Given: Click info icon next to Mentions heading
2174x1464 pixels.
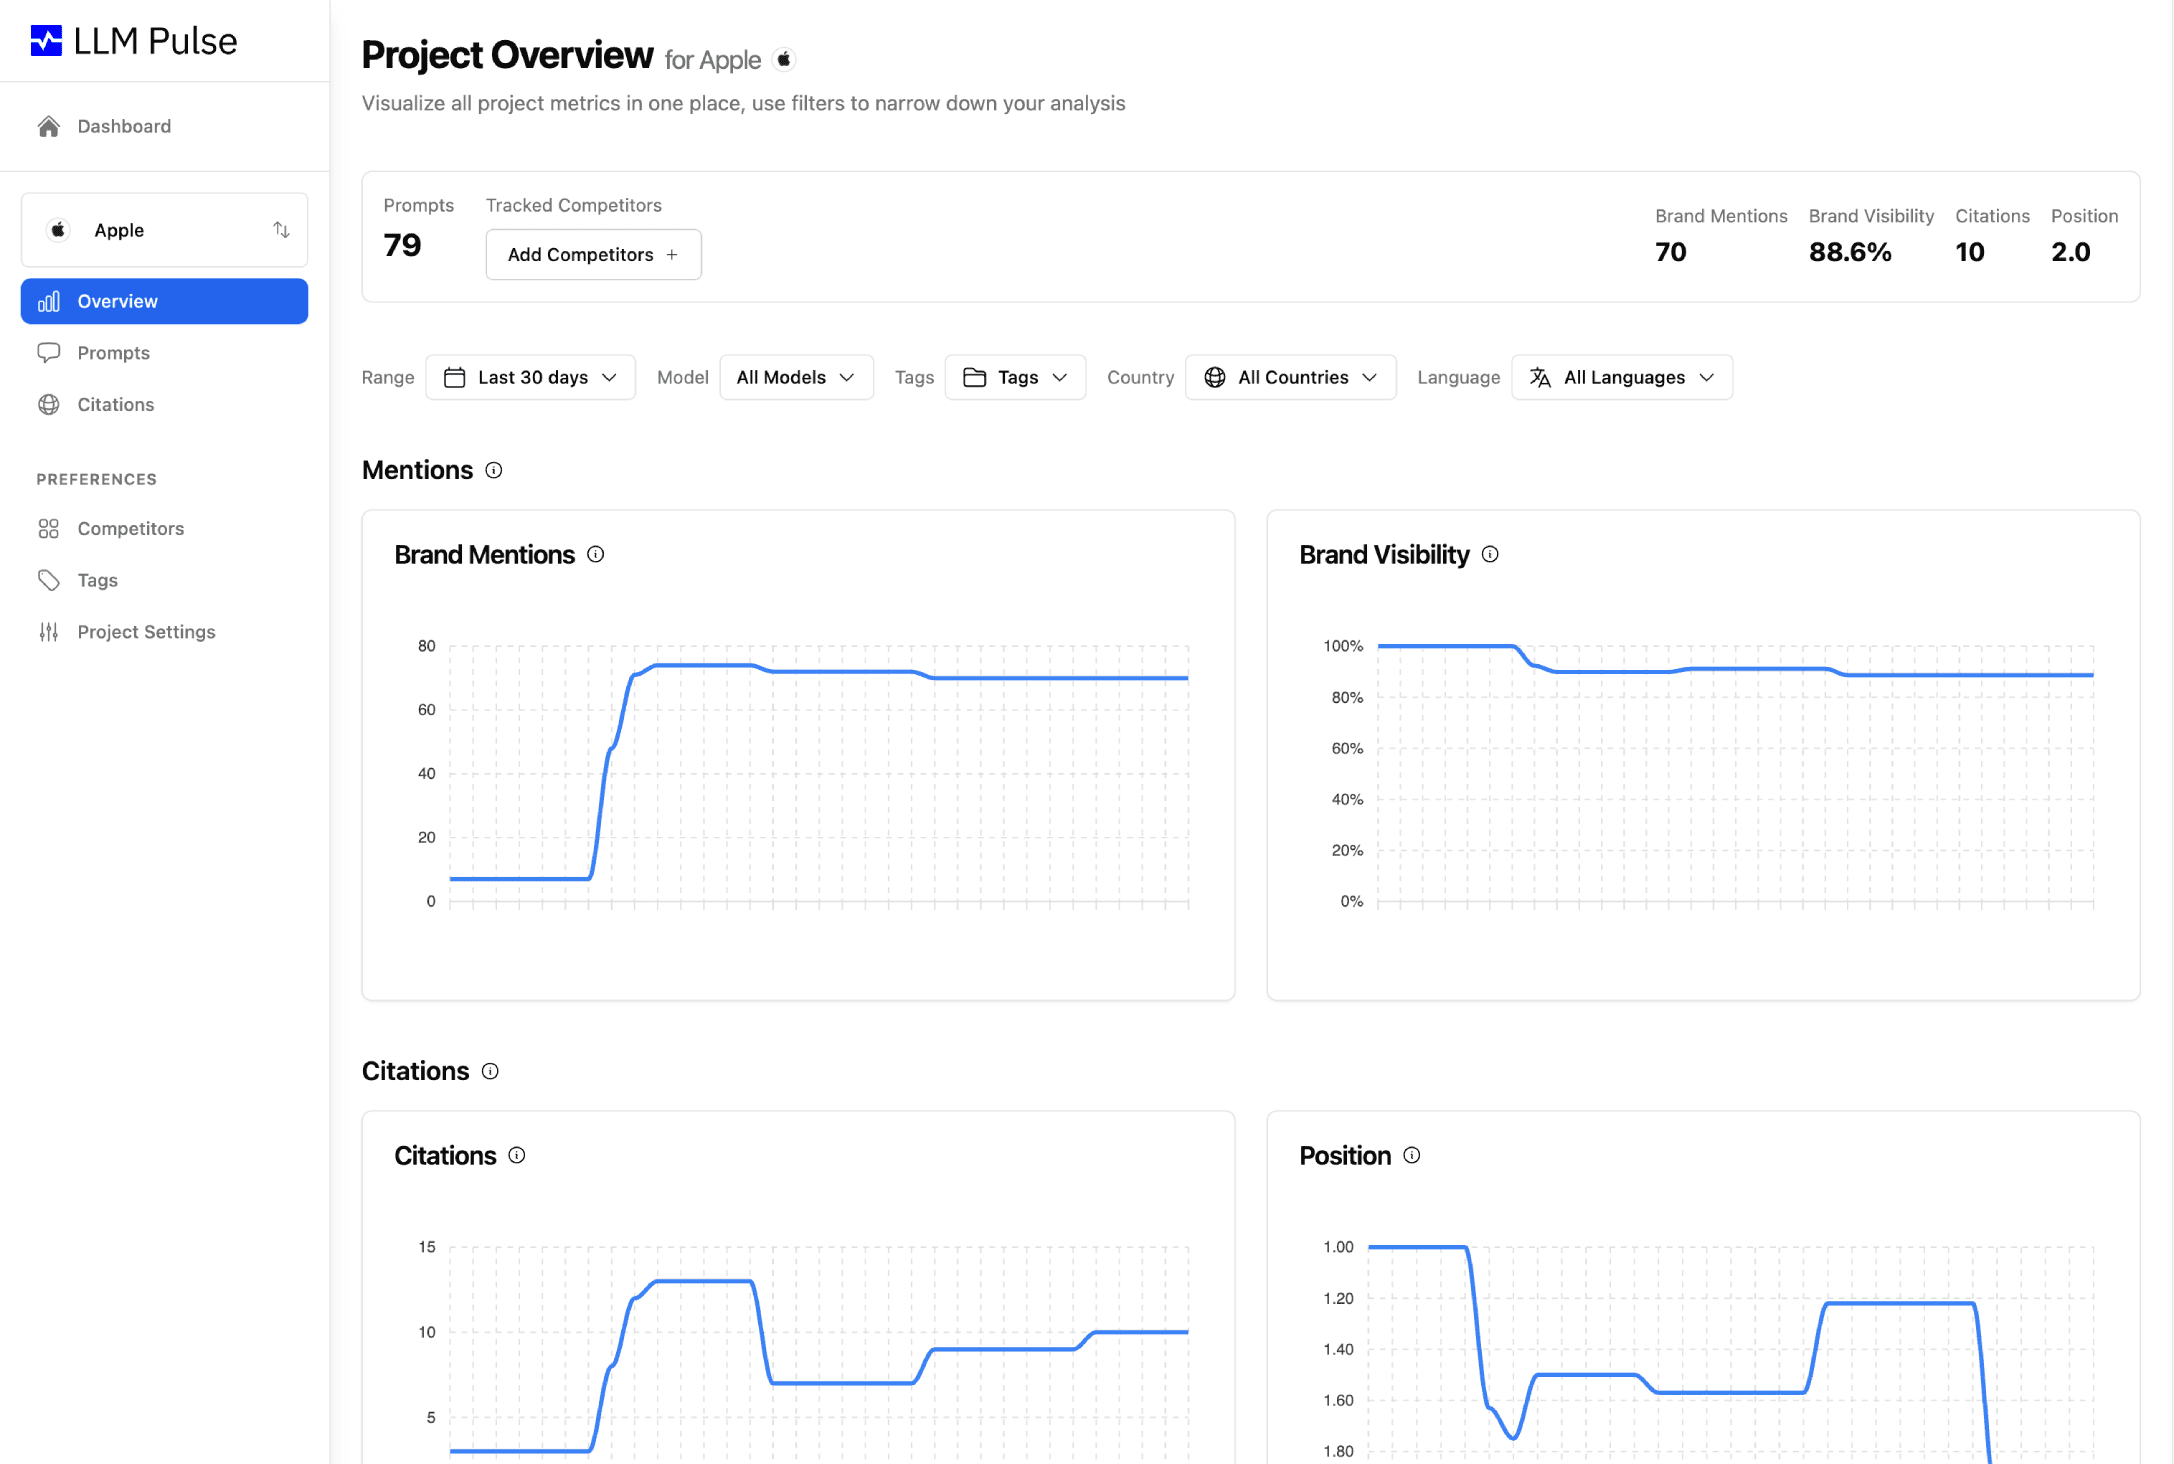Looking at the screenshot, I should [x=494, y=471].
